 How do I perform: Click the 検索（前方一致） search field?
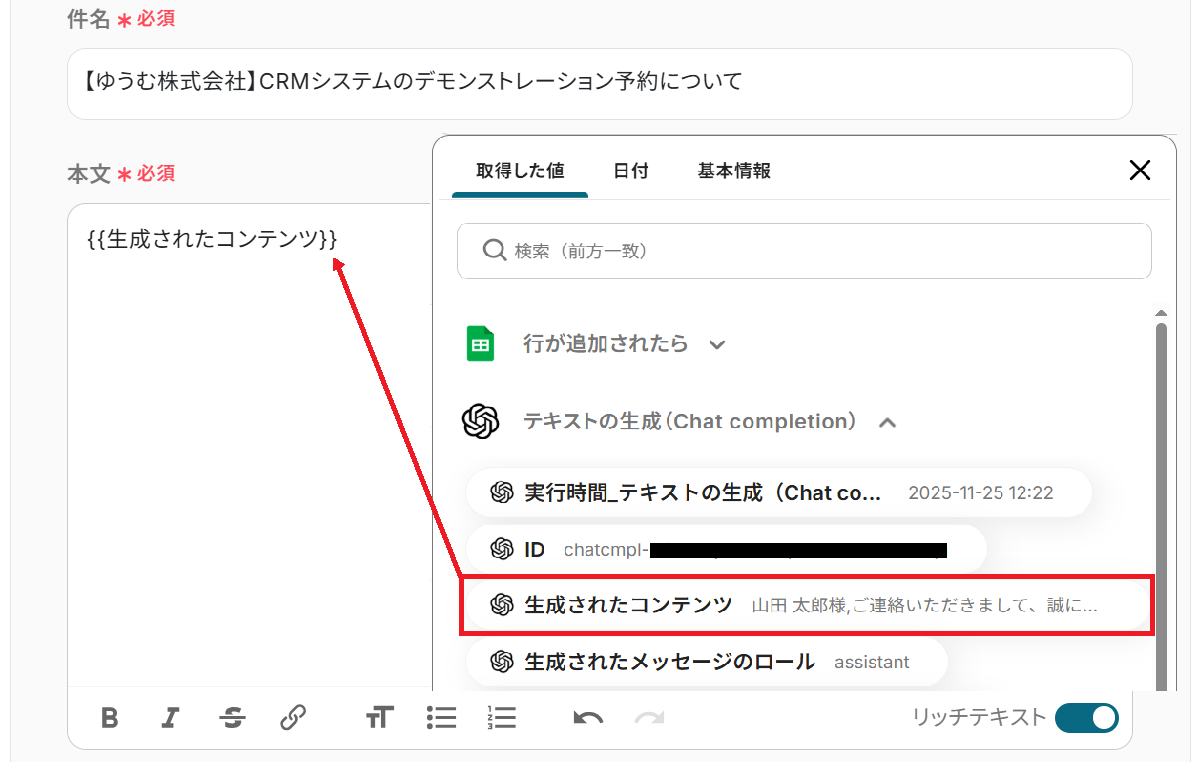pos(804,251)
